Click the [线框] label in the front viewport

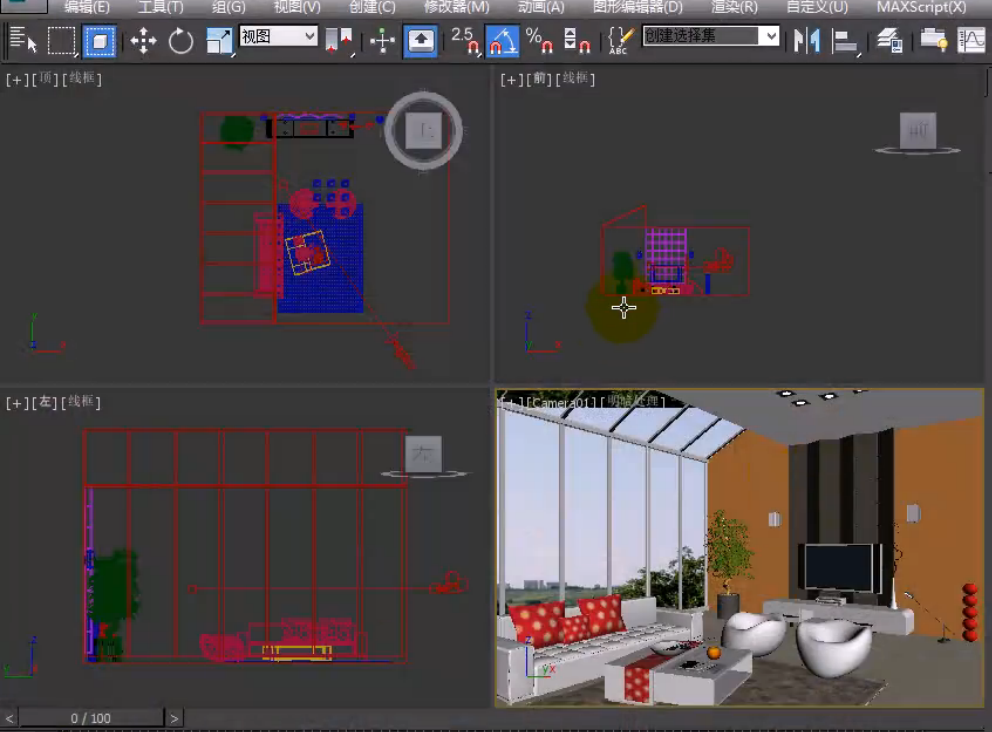pos(576,78)
